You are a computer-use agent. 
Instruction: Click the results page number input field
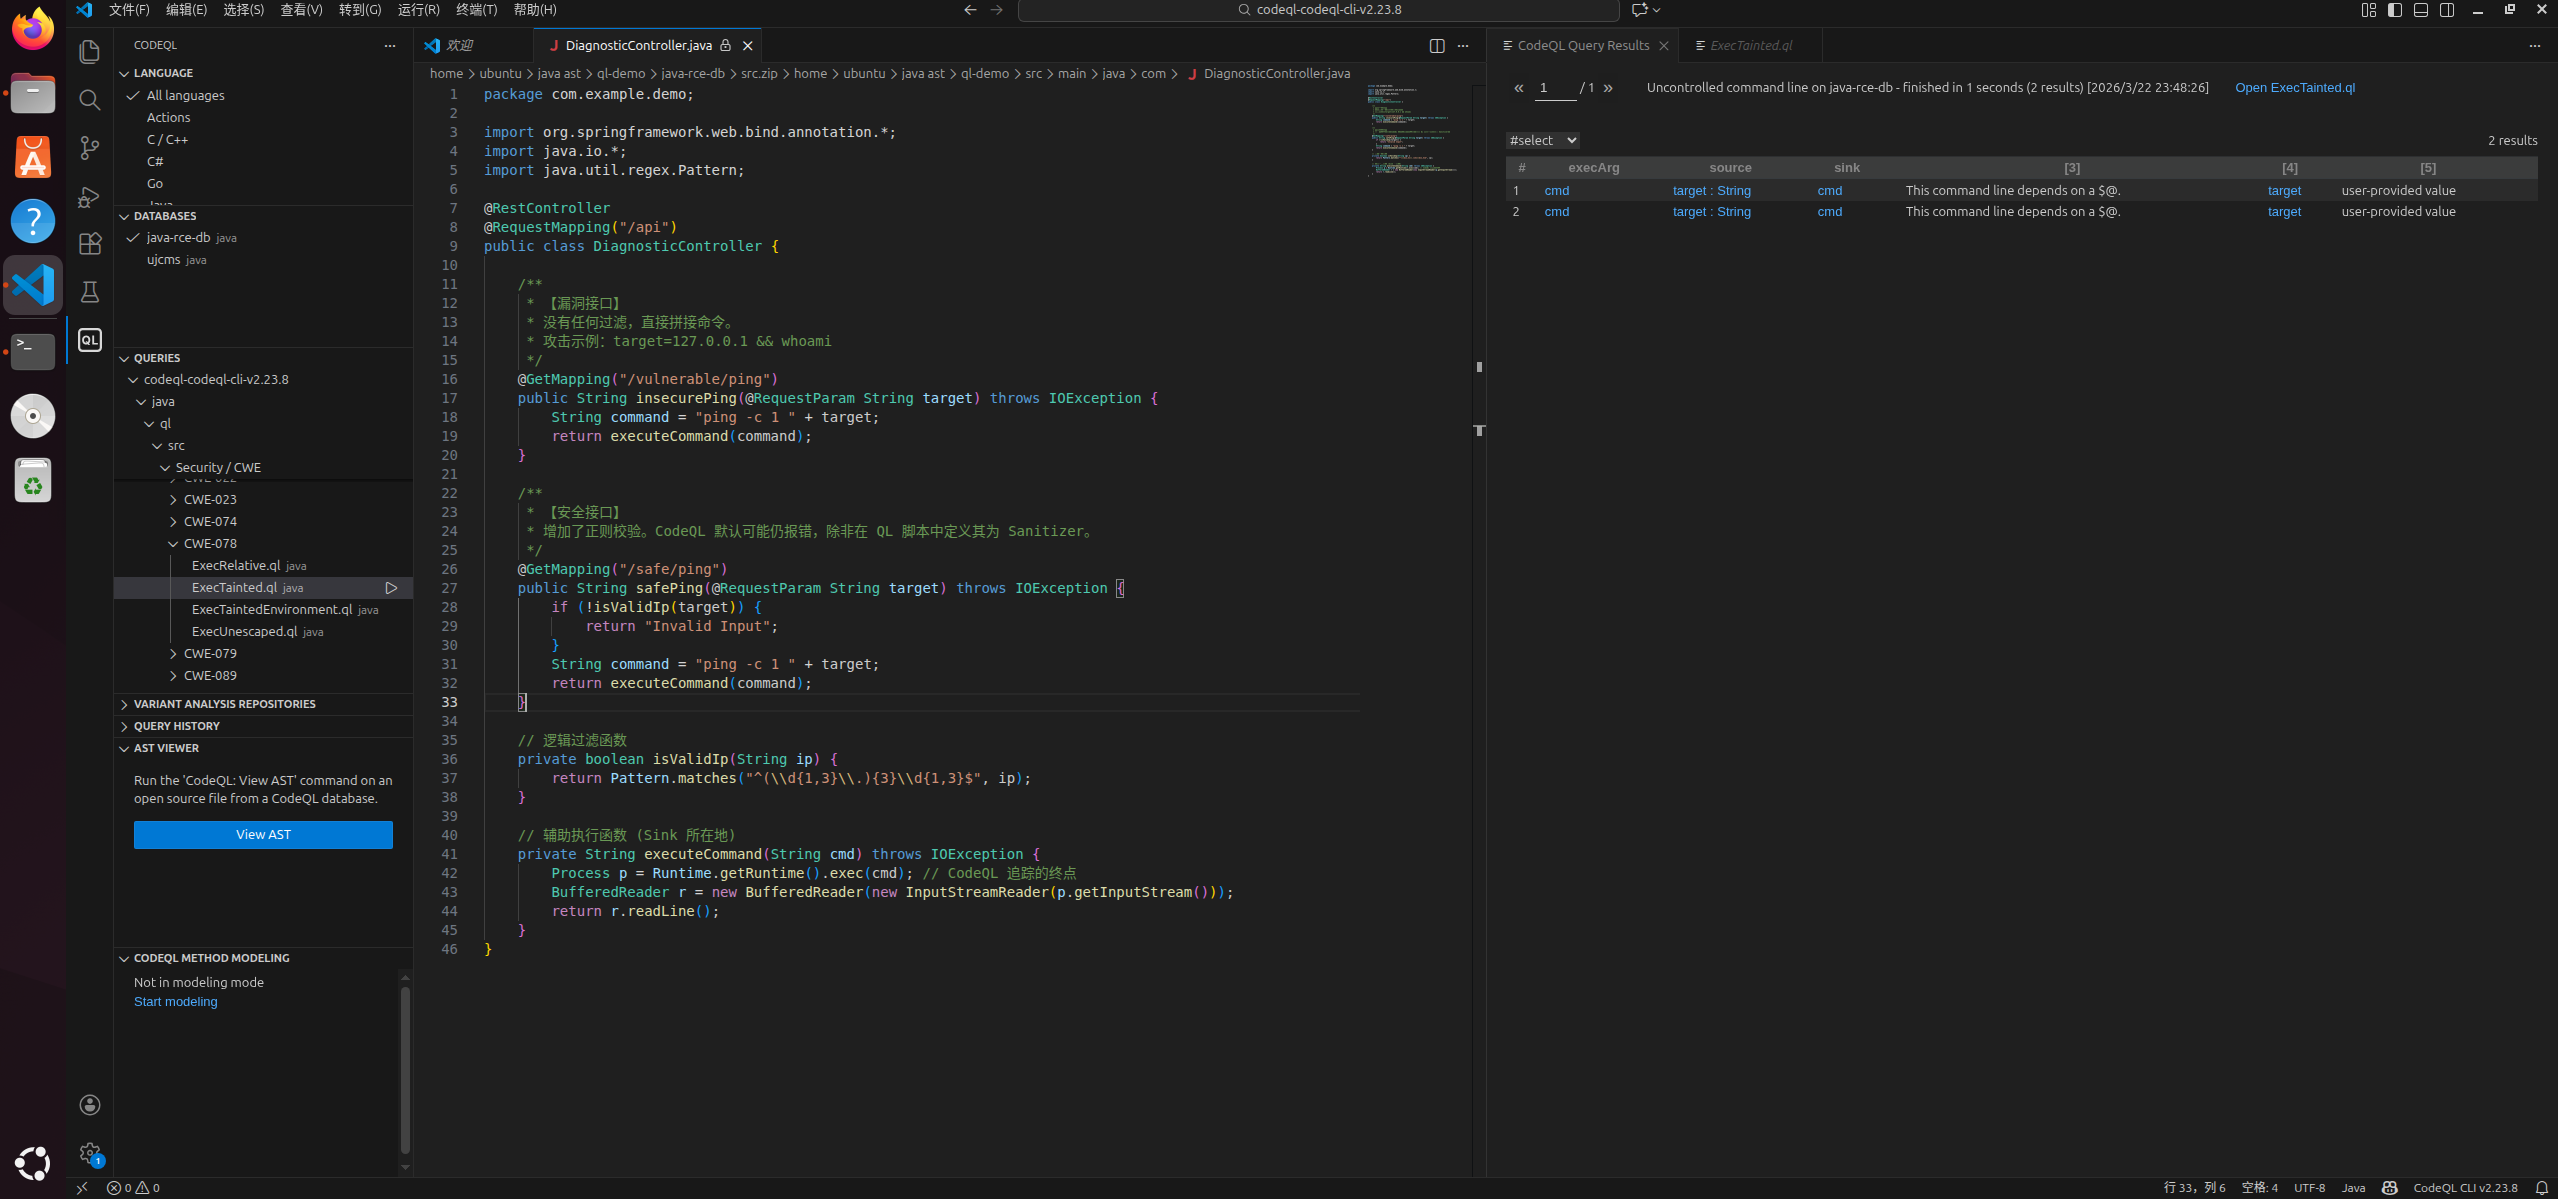click(1553, 88)
